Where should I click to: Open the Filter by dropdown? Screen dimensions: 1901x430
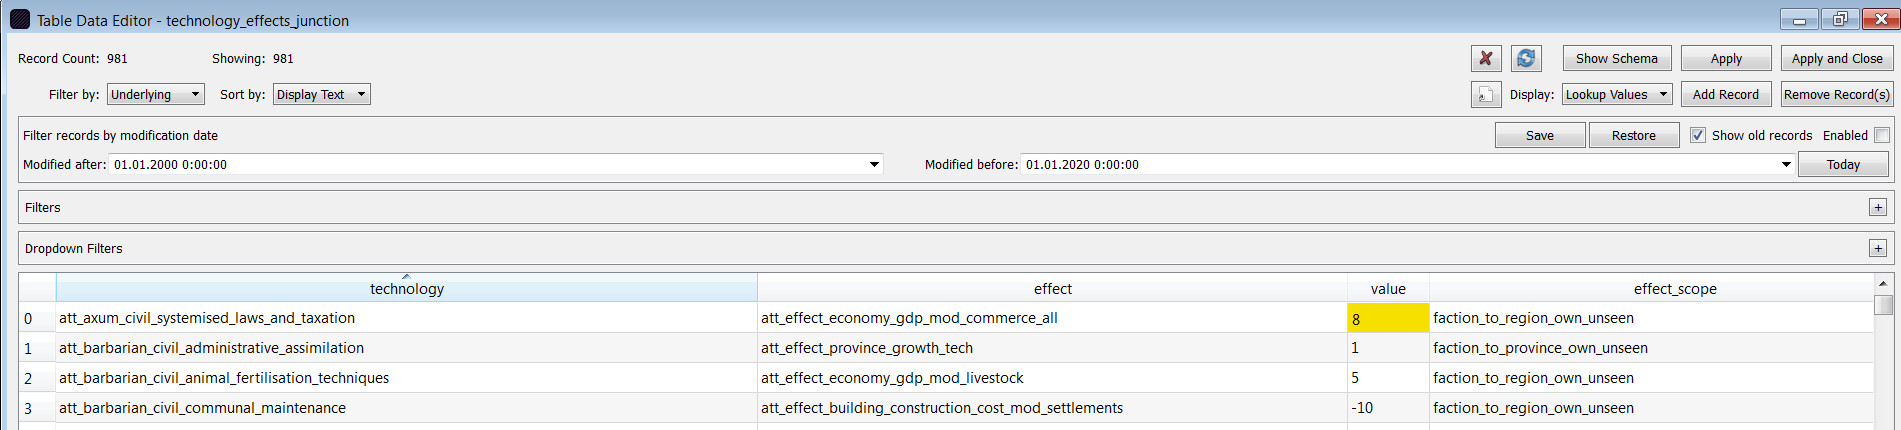click(x=156, y=94)
